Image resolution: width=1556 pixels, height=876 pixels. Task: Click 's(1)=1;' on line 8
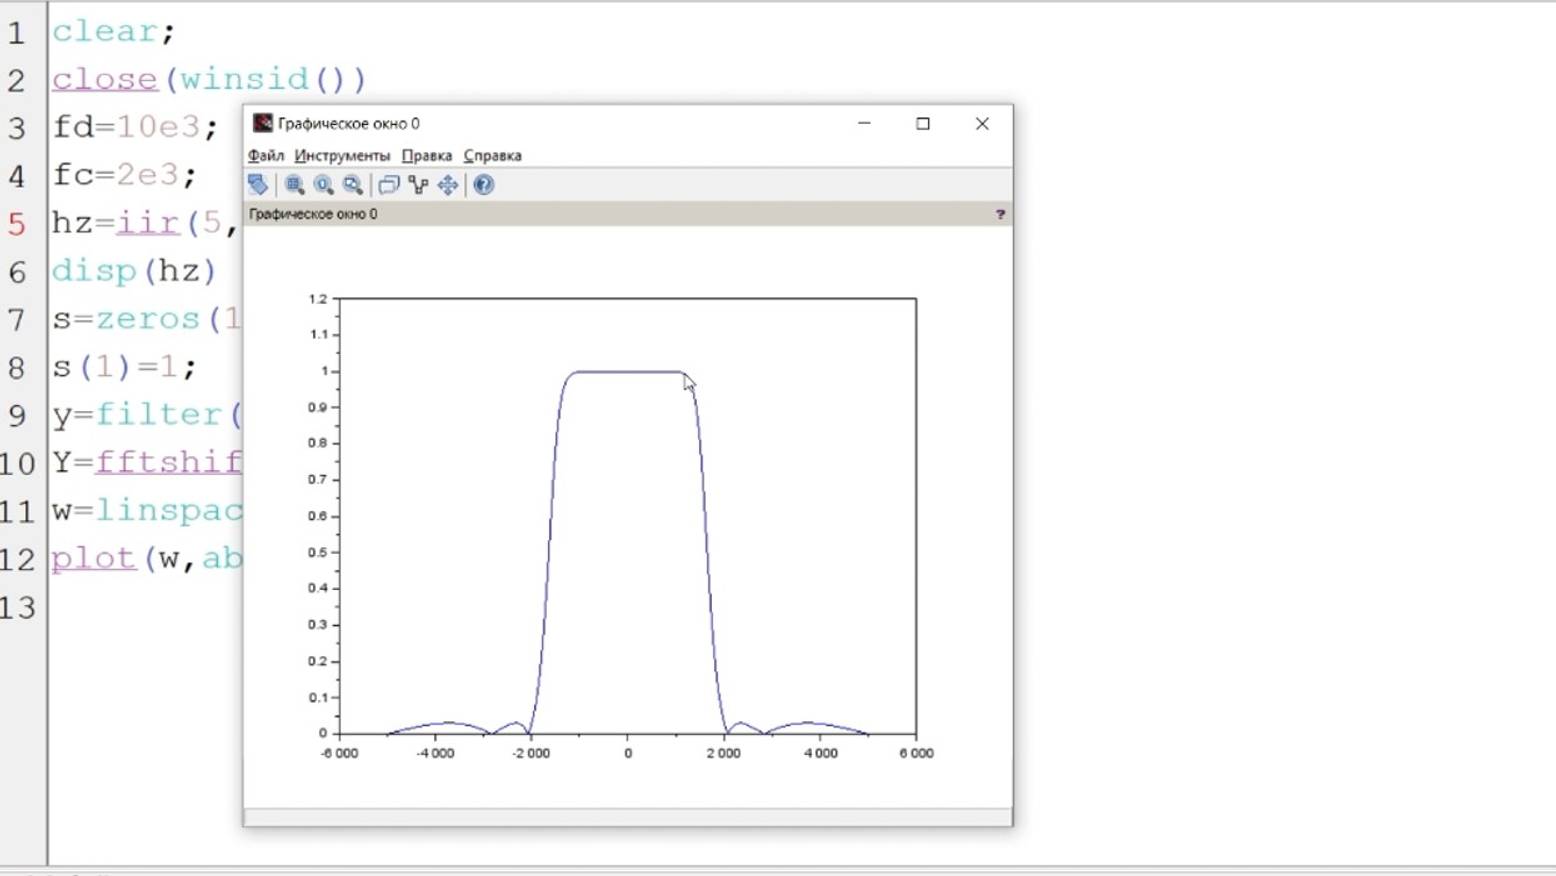tap(125, 367)
